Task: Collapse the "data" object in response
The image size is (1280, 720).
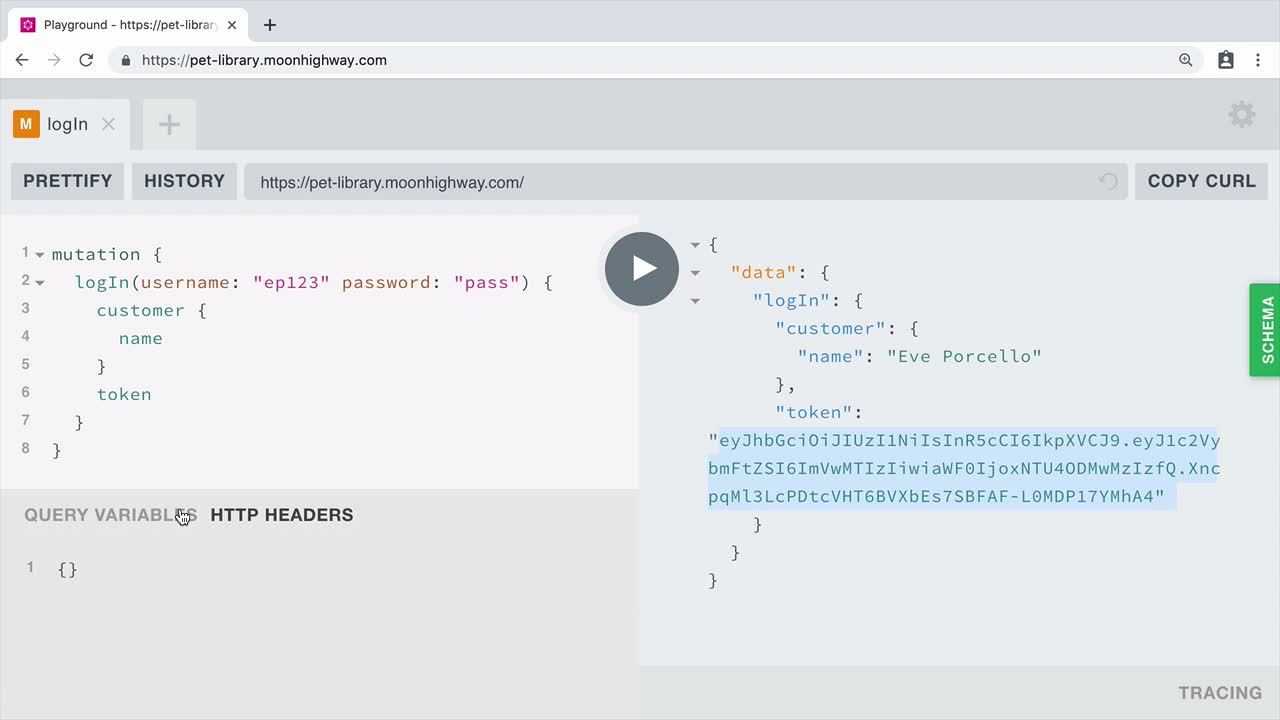Action: pyautogui.click(x=695, y=272)
